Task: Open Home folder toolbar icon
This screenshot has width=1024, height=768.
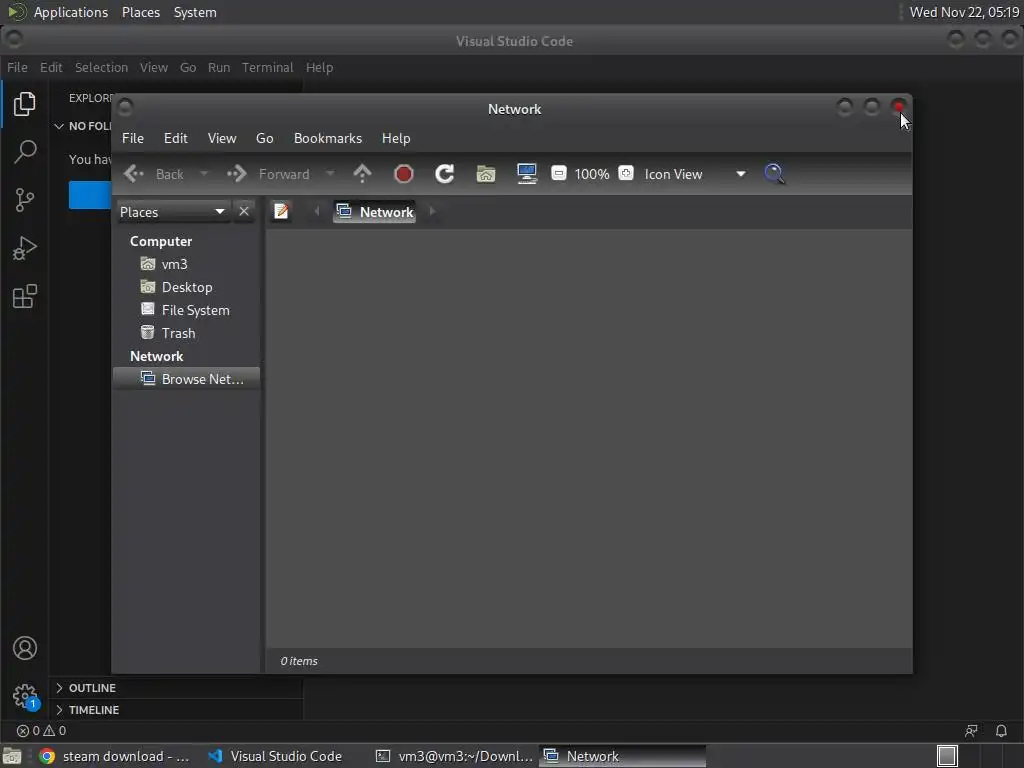Action: [x=486, y=174]
